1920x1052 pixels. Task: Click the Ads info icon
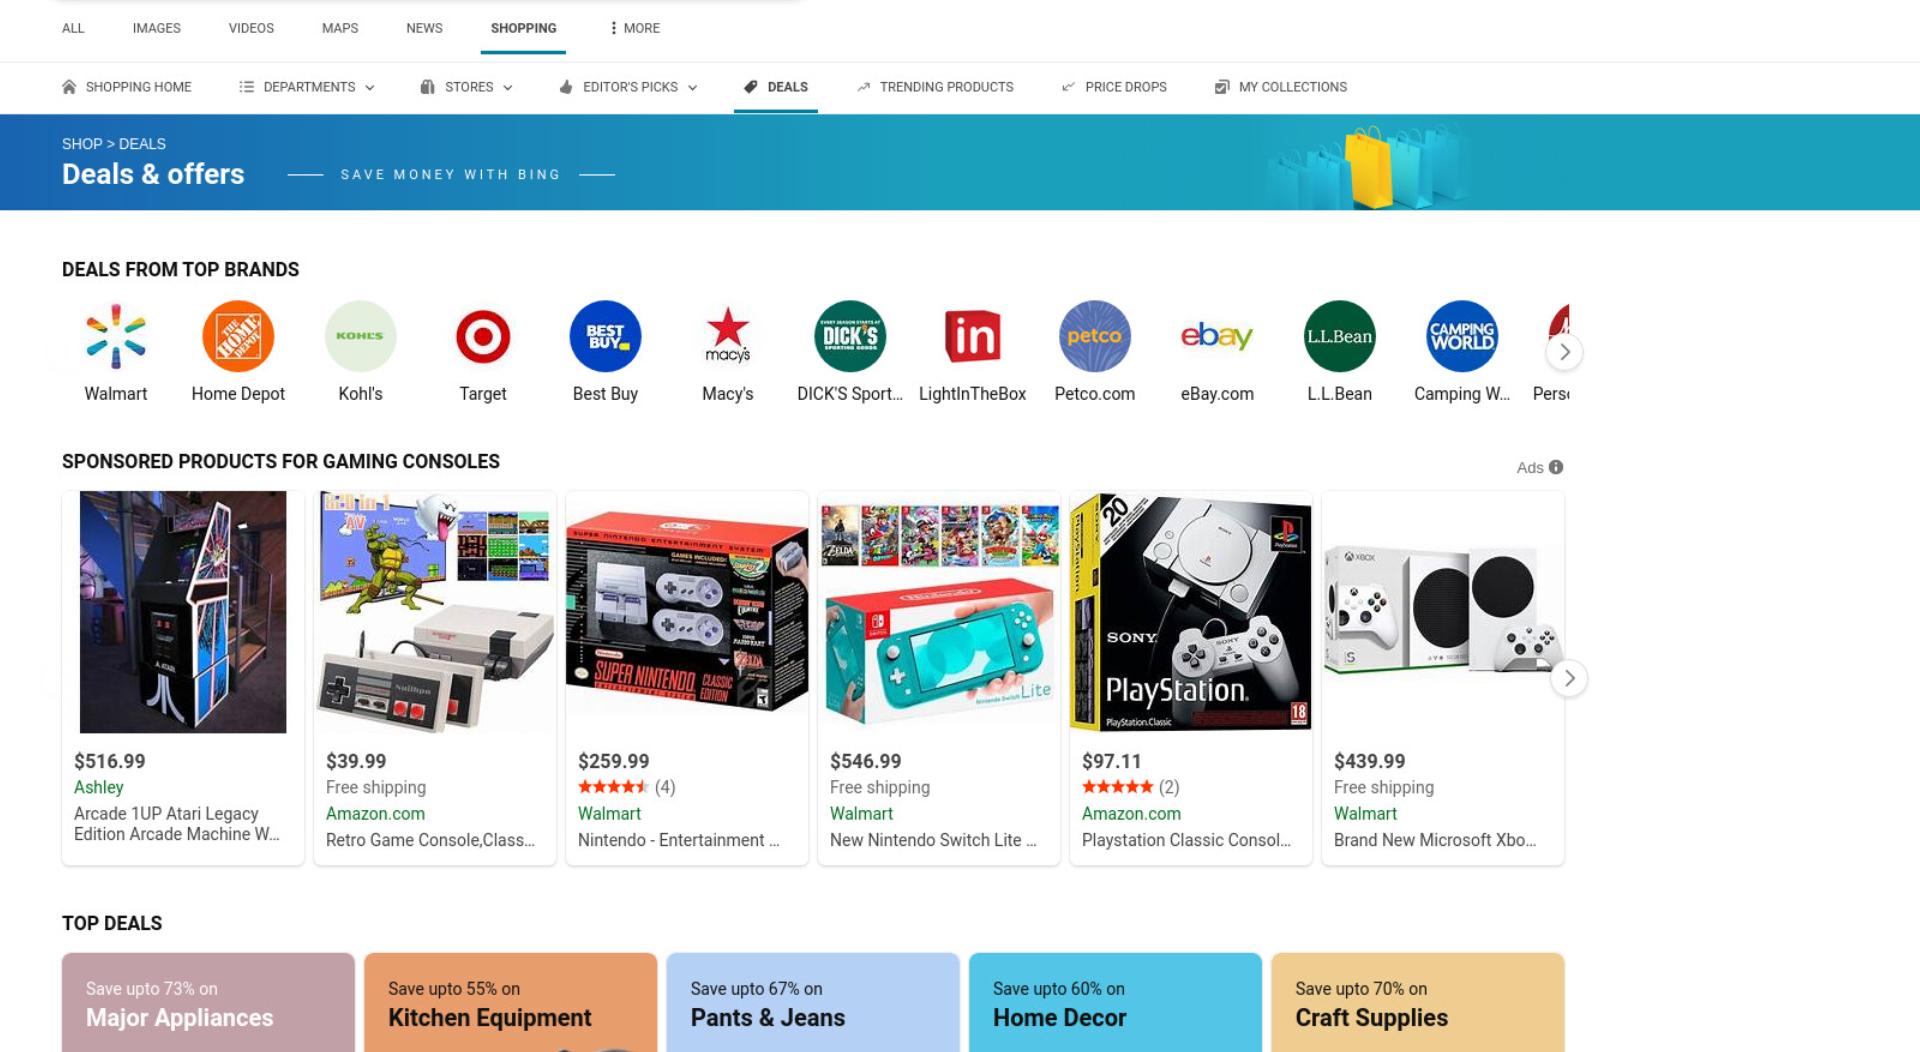(1556, 467)
